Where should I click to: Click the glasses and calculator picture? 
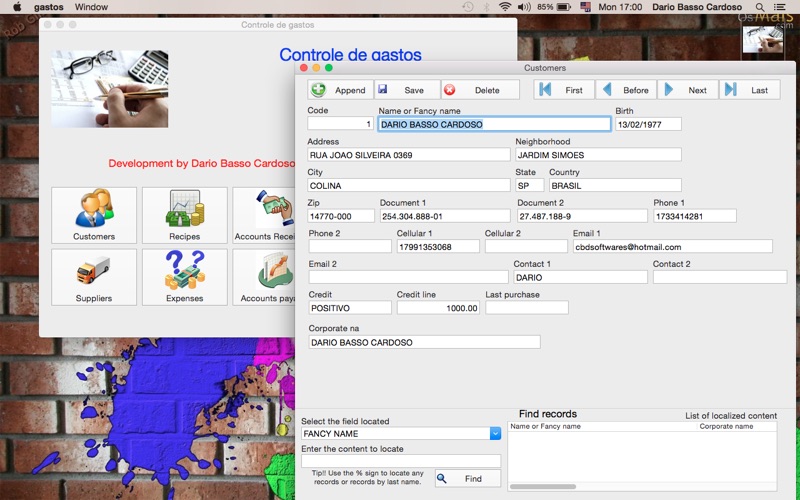click(x=110, y=89)
